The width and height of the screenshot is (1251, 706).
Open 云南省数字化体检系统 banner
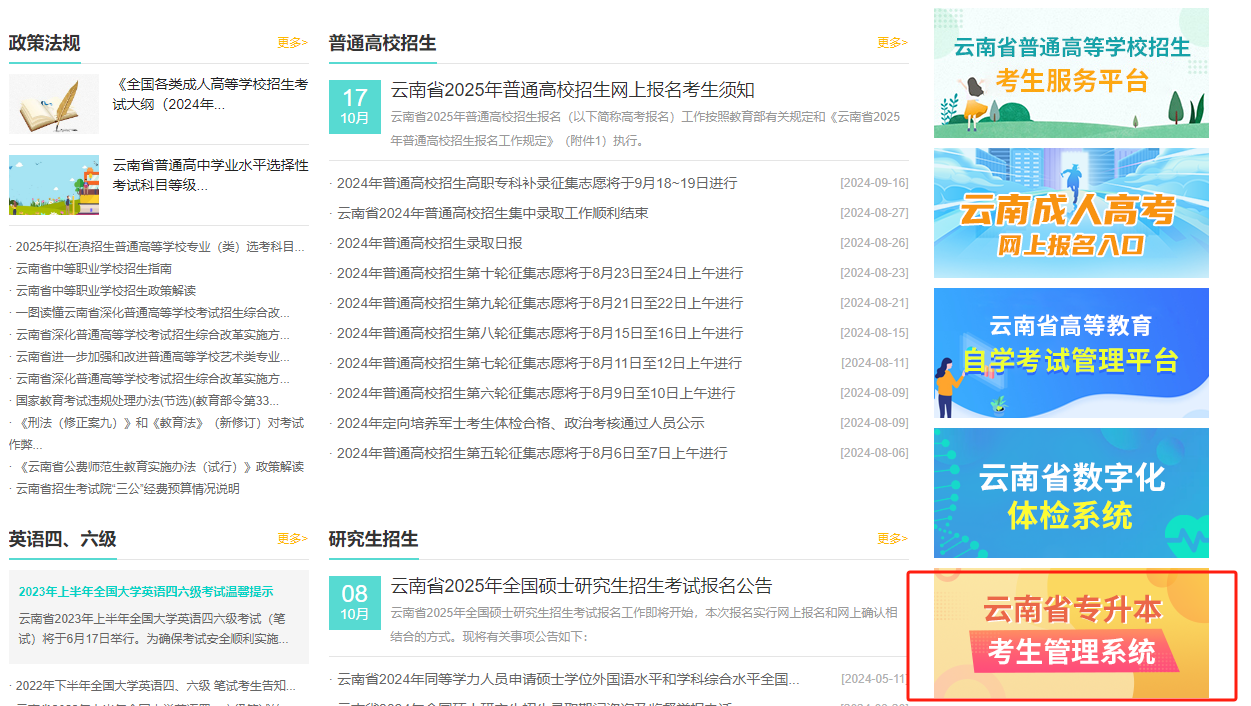[1070, 493]
